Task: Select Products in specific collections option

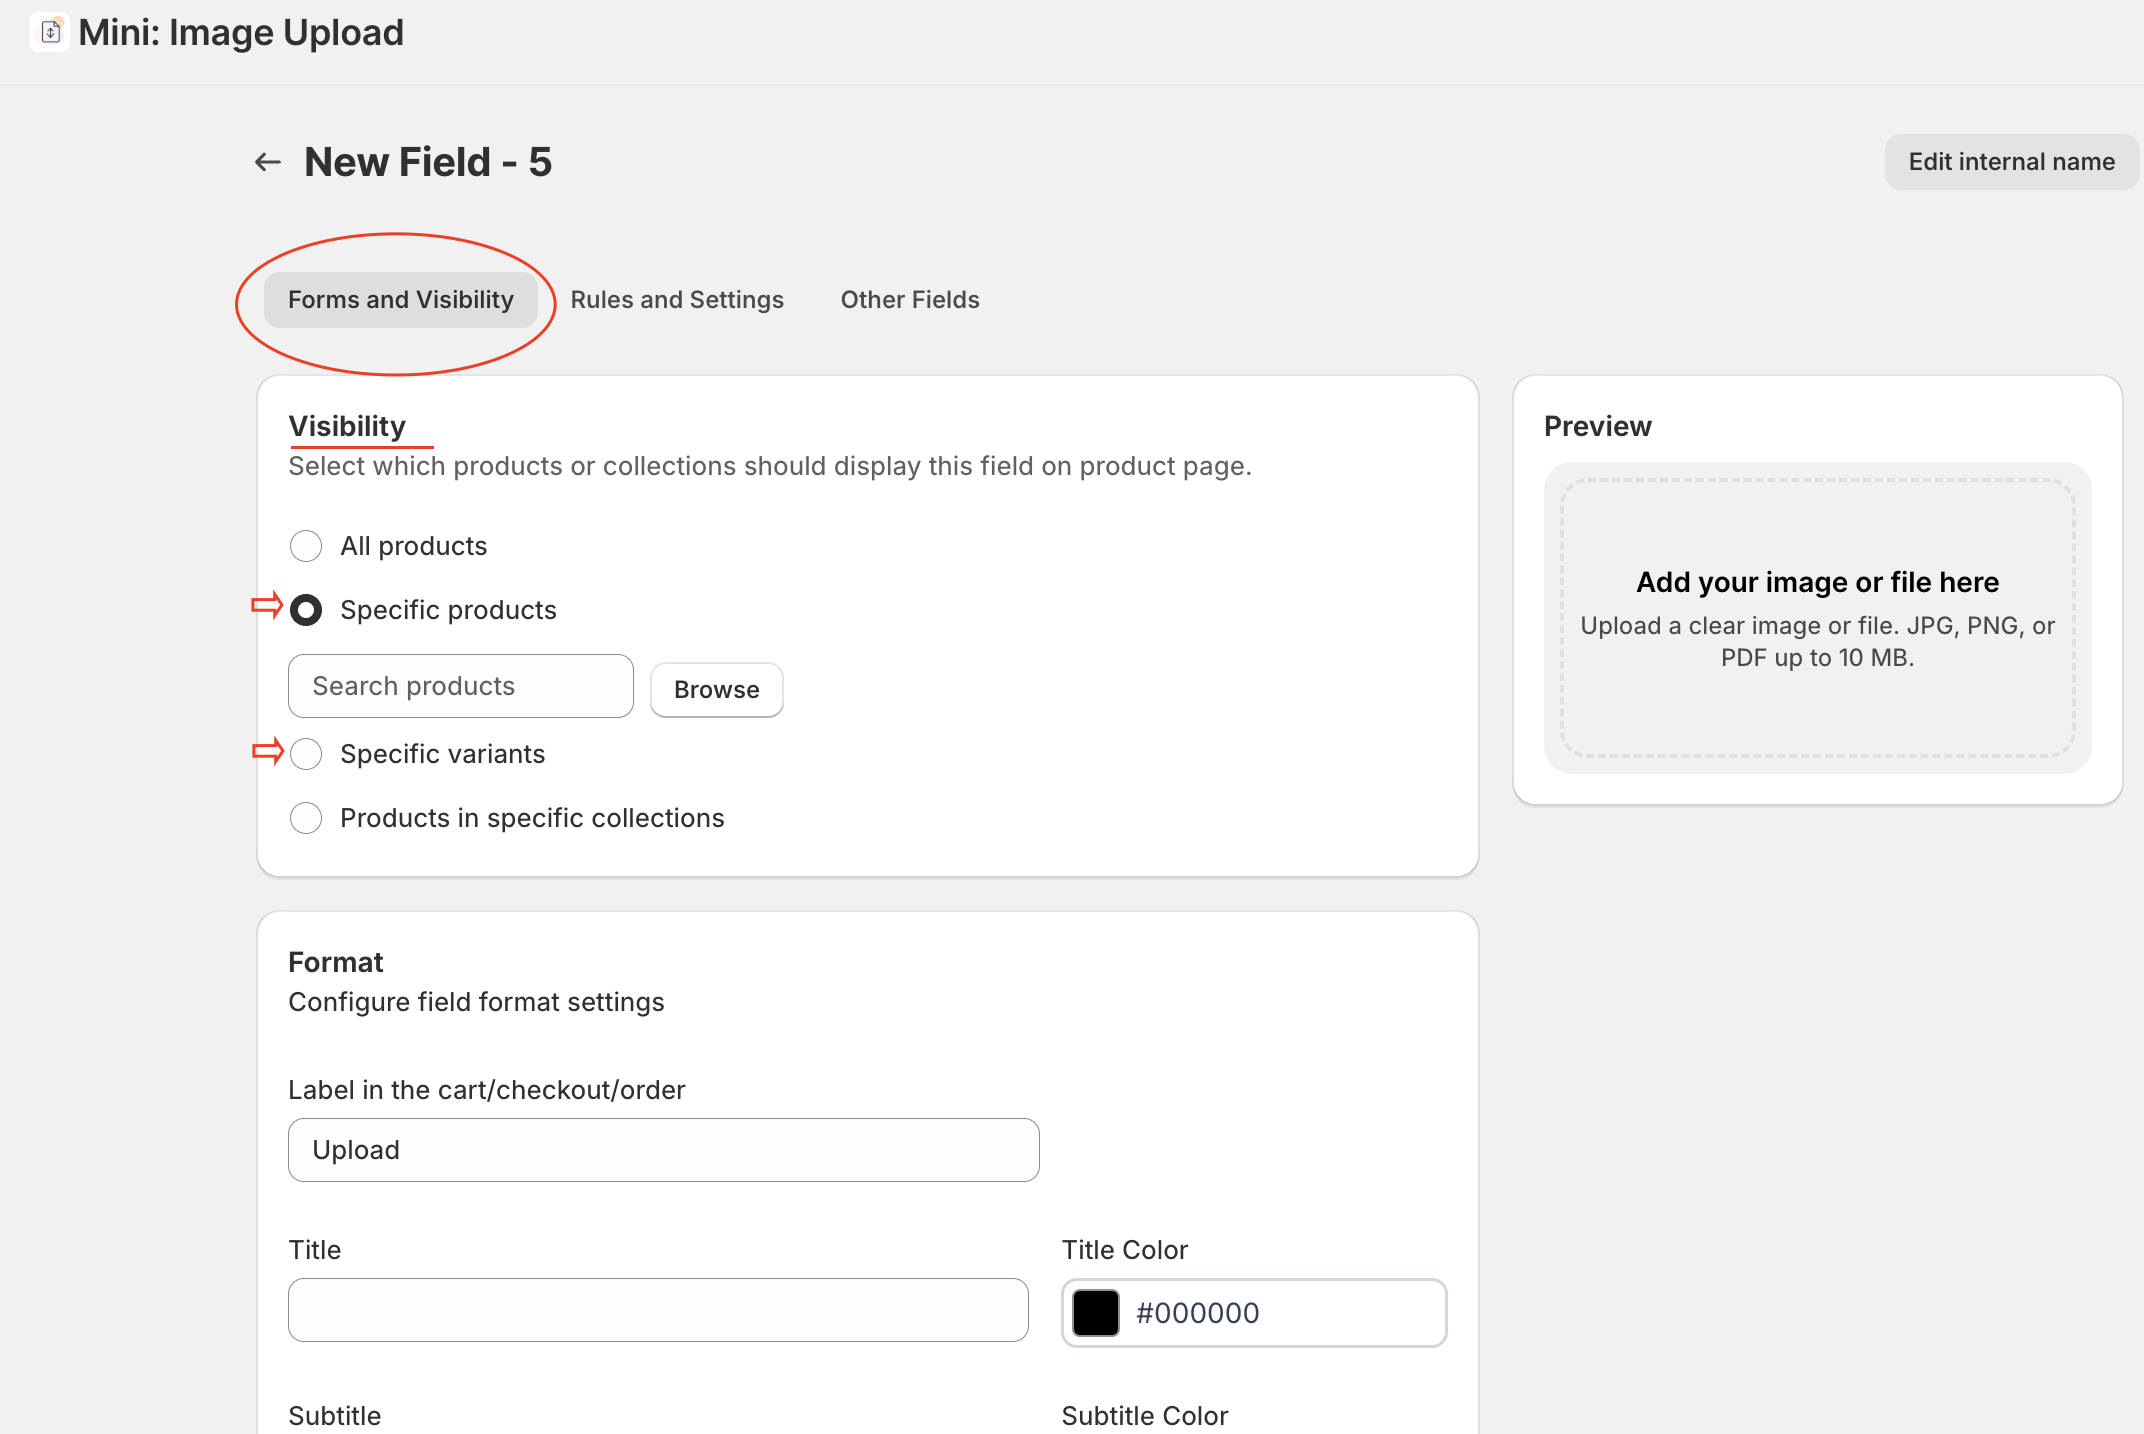Action: point(306,818)
